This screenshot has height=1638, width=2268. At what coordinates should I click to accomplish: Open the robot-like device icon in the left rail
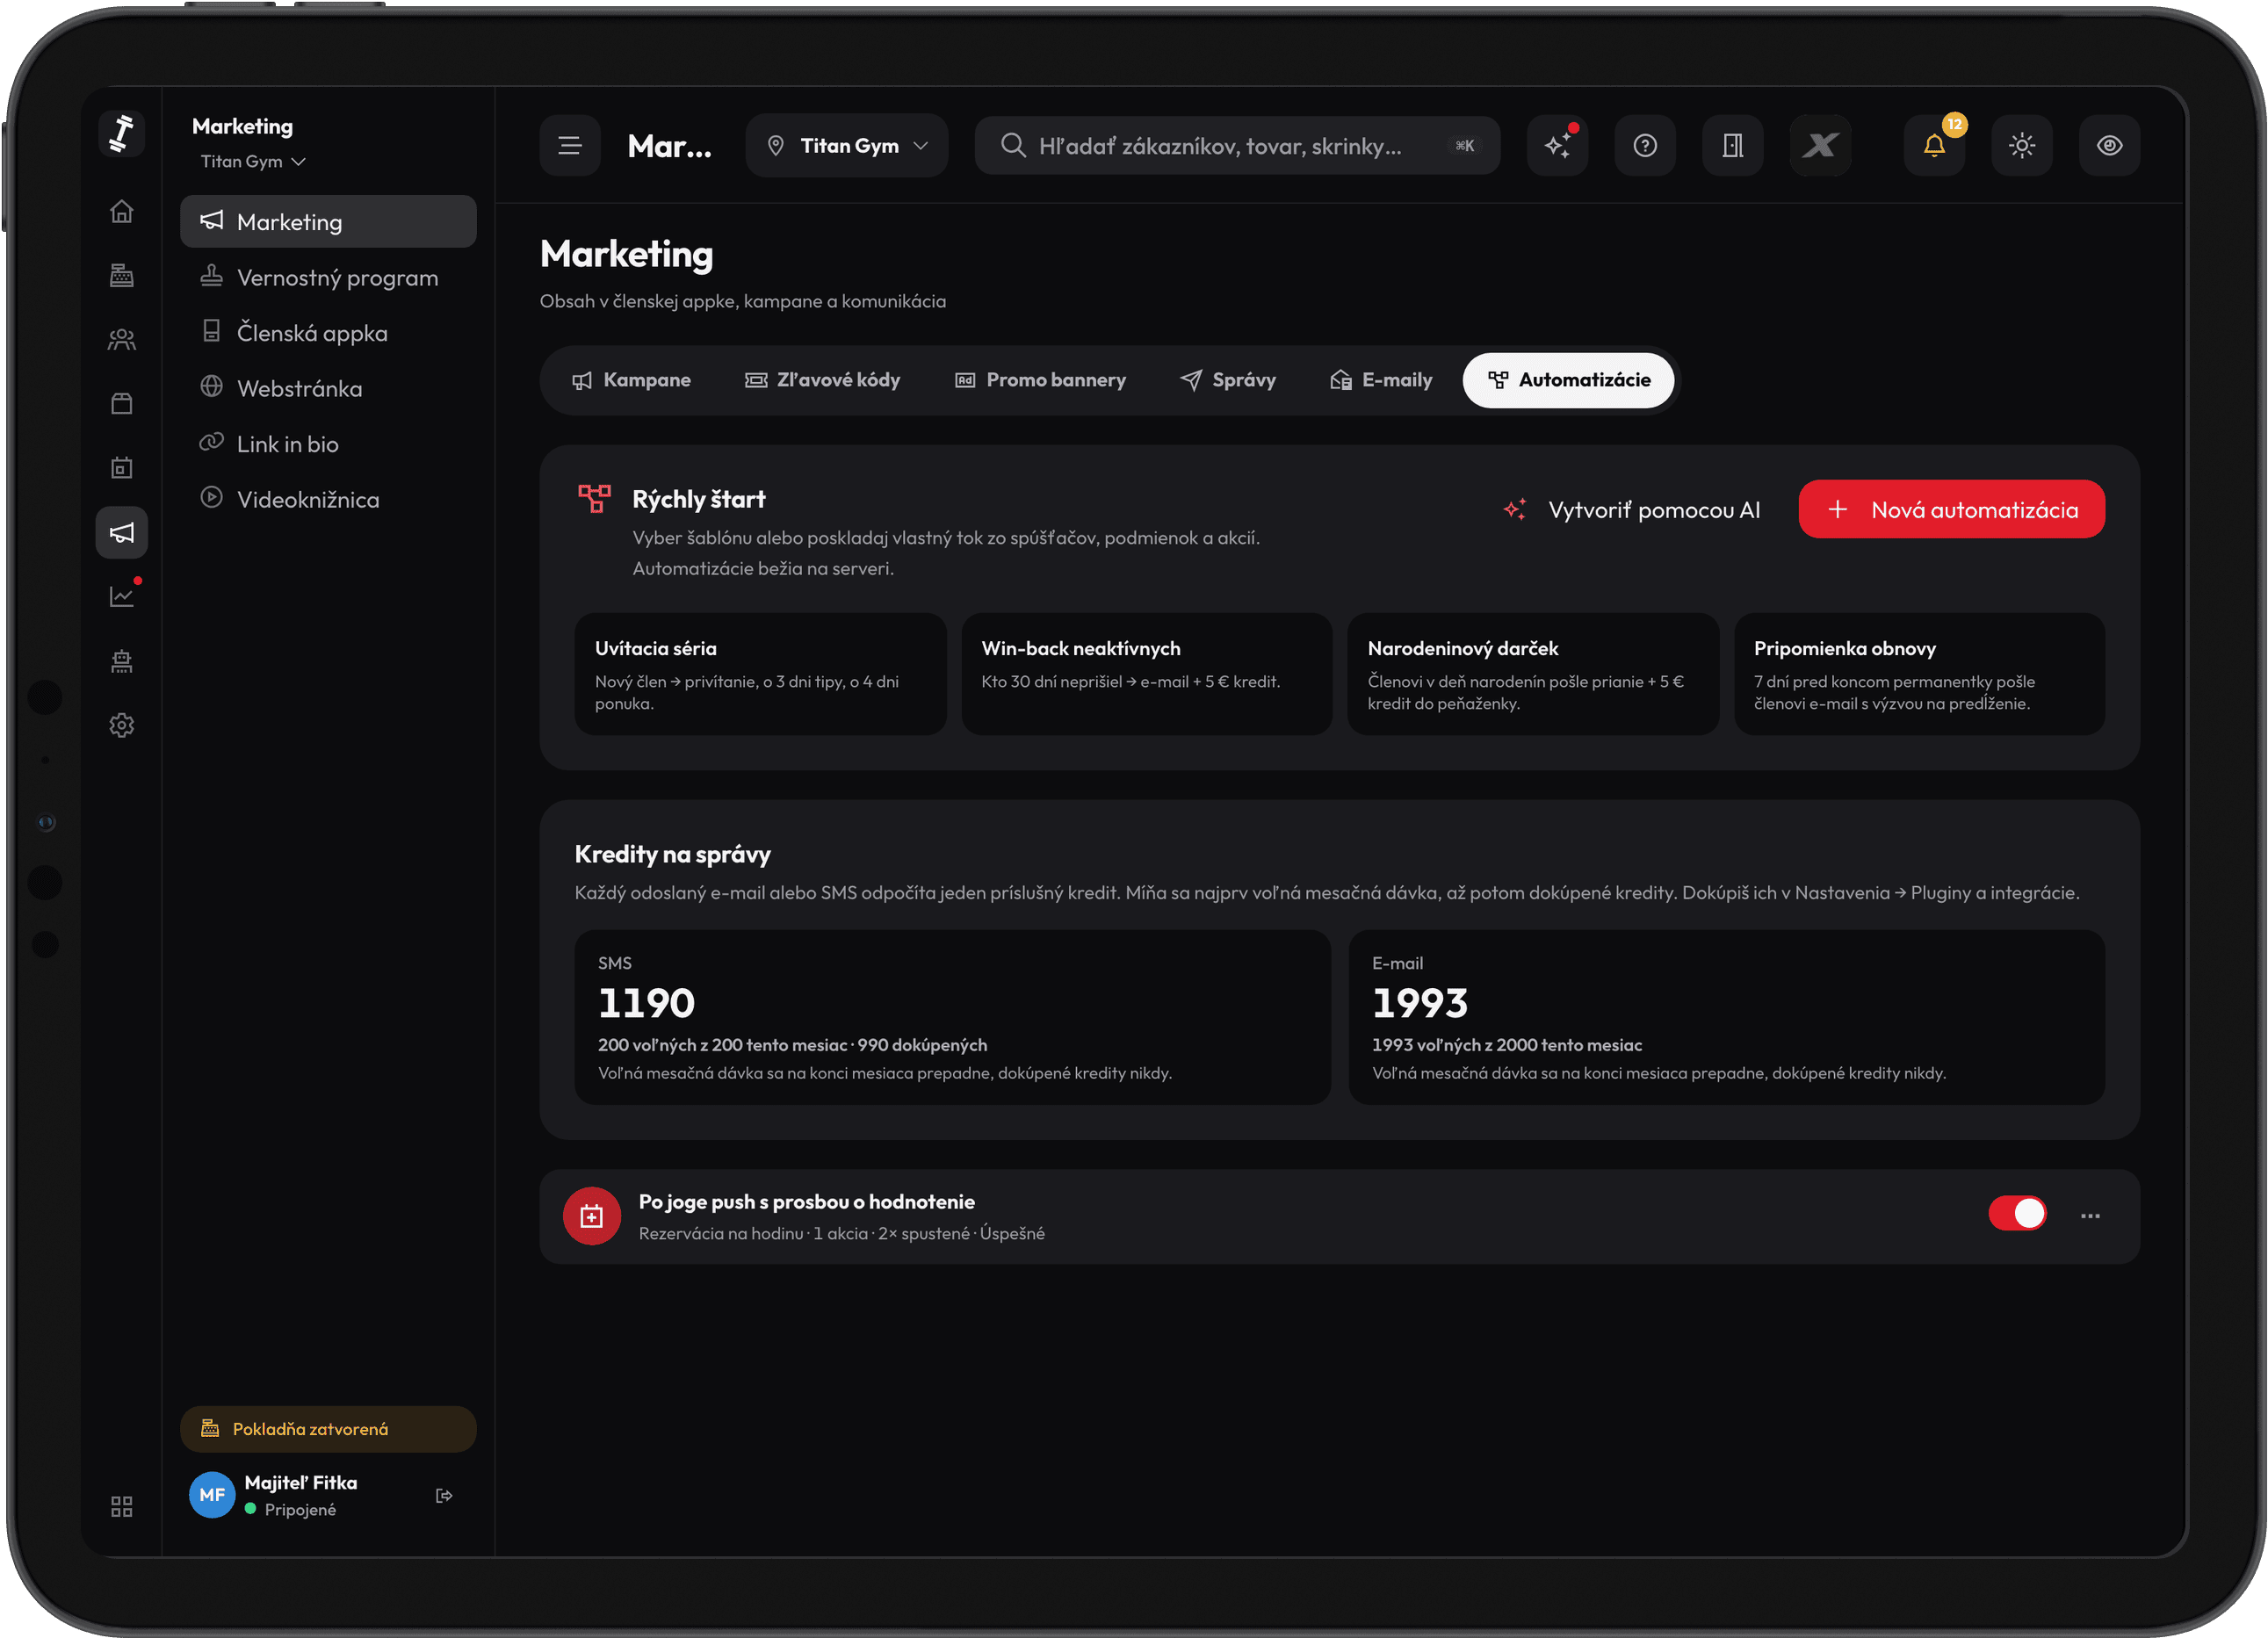(x=121, y=661)
